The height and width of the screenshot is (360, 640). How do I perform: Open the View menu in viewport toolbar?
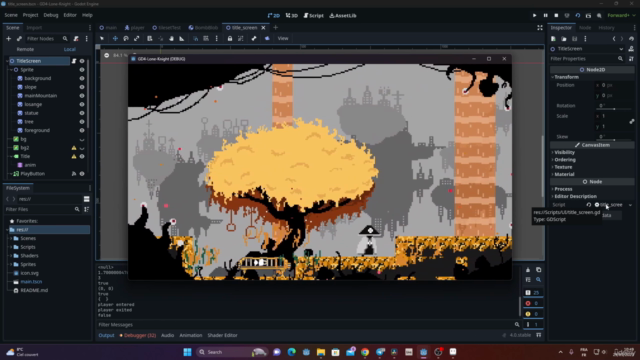point(283,38)
